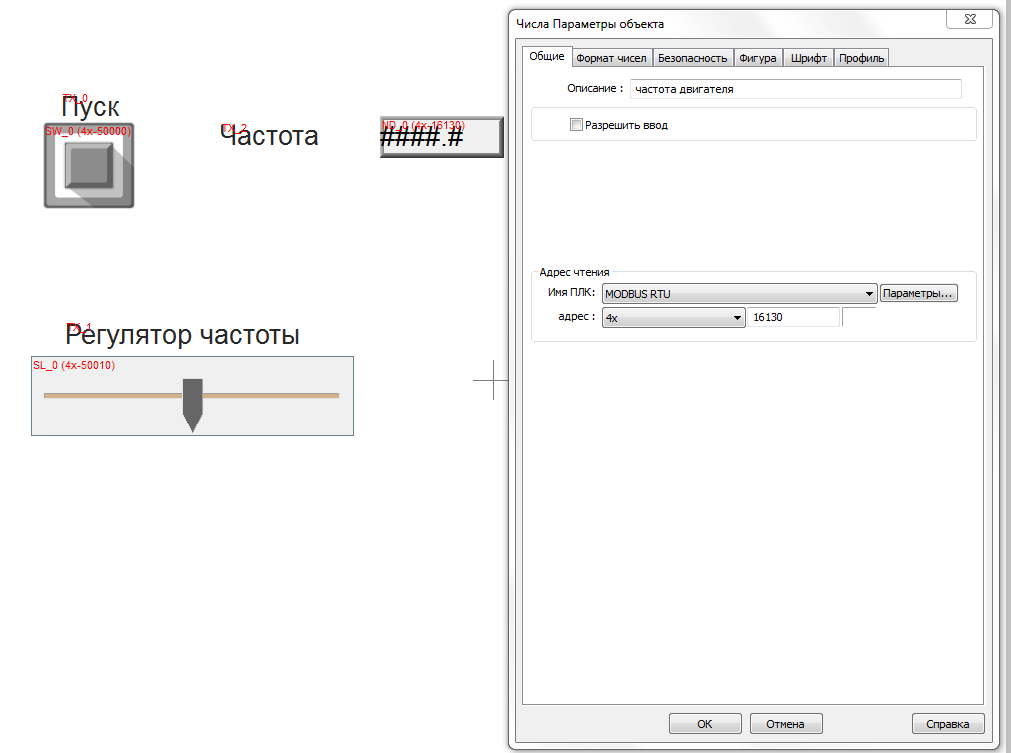This screenshot has height=753, width=1011.
Task: Select the Регулятор частоты text label
Action: 183,334
